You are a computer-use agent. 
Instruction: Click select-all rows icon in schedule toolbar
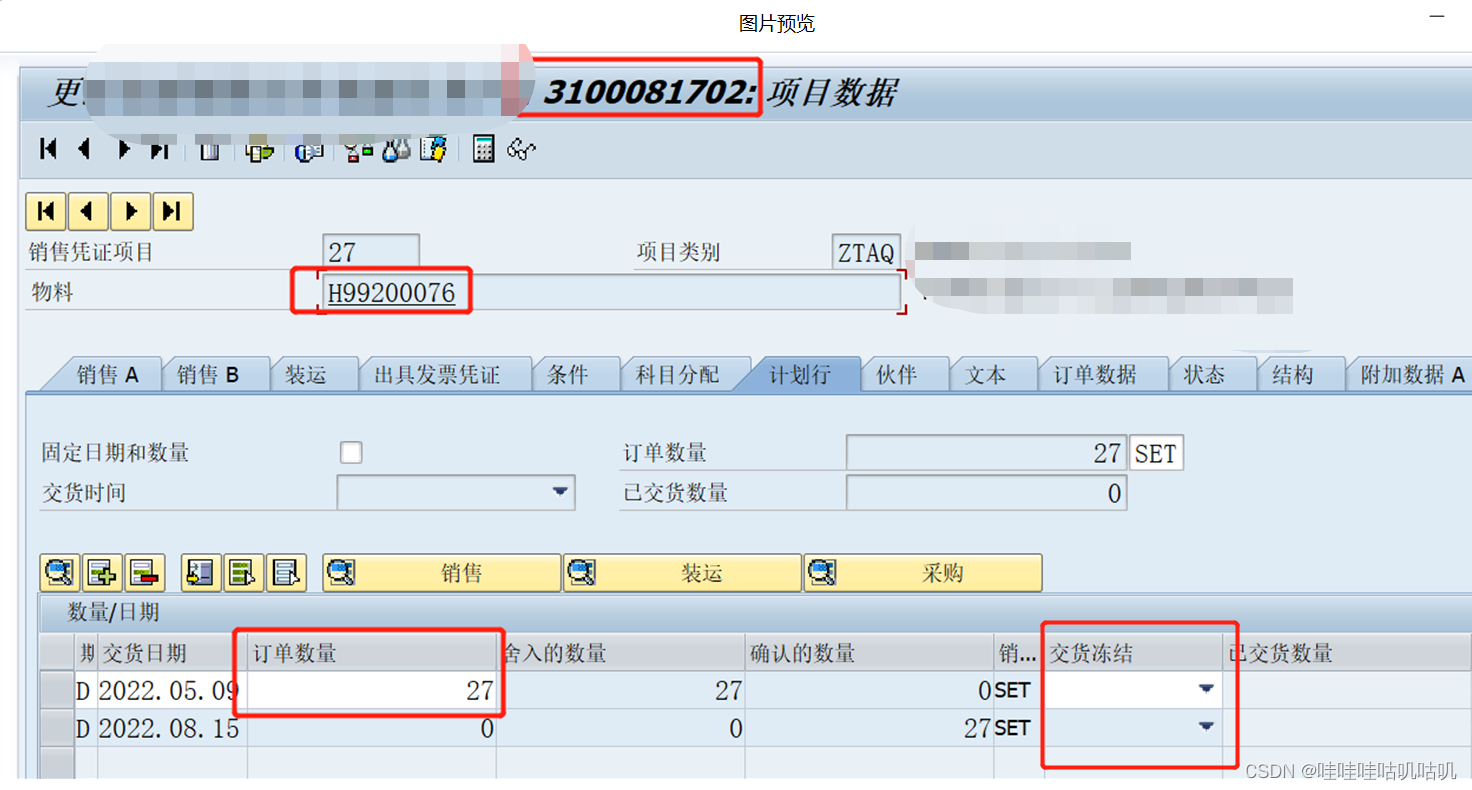tap(200, 573)
